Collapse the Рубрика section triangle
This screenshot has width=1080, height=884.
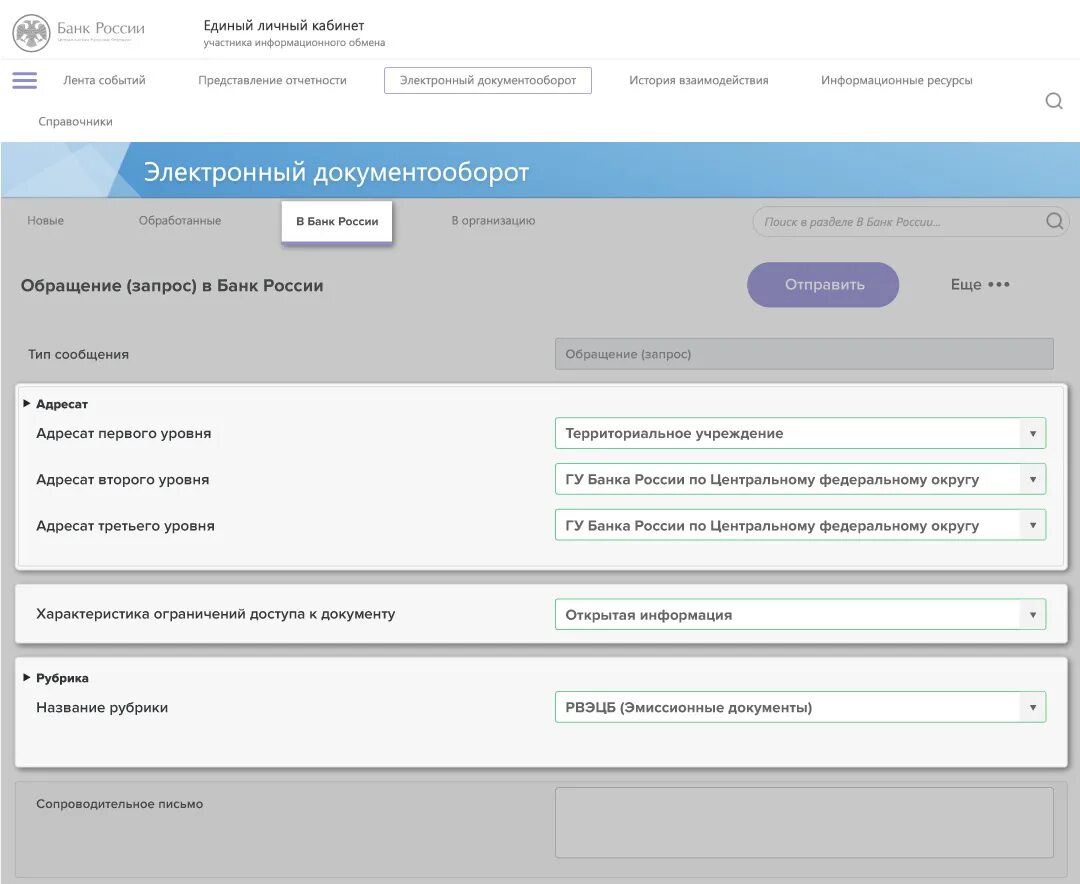pos(26,678)
